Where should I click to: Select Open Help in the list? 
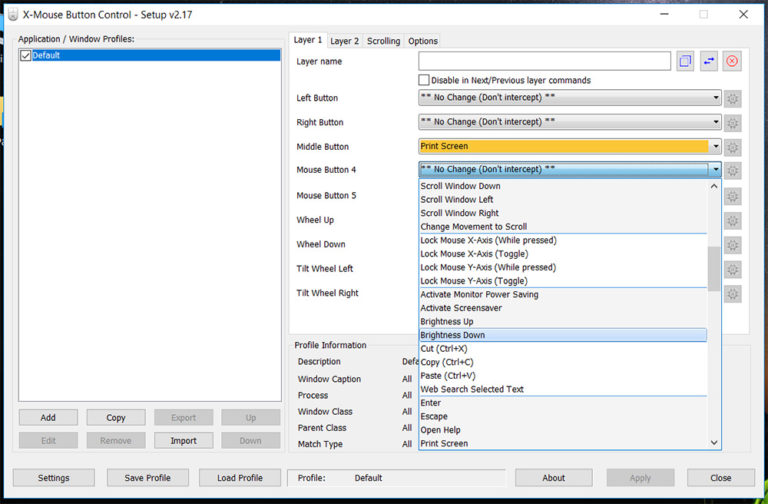click(563, 430)
